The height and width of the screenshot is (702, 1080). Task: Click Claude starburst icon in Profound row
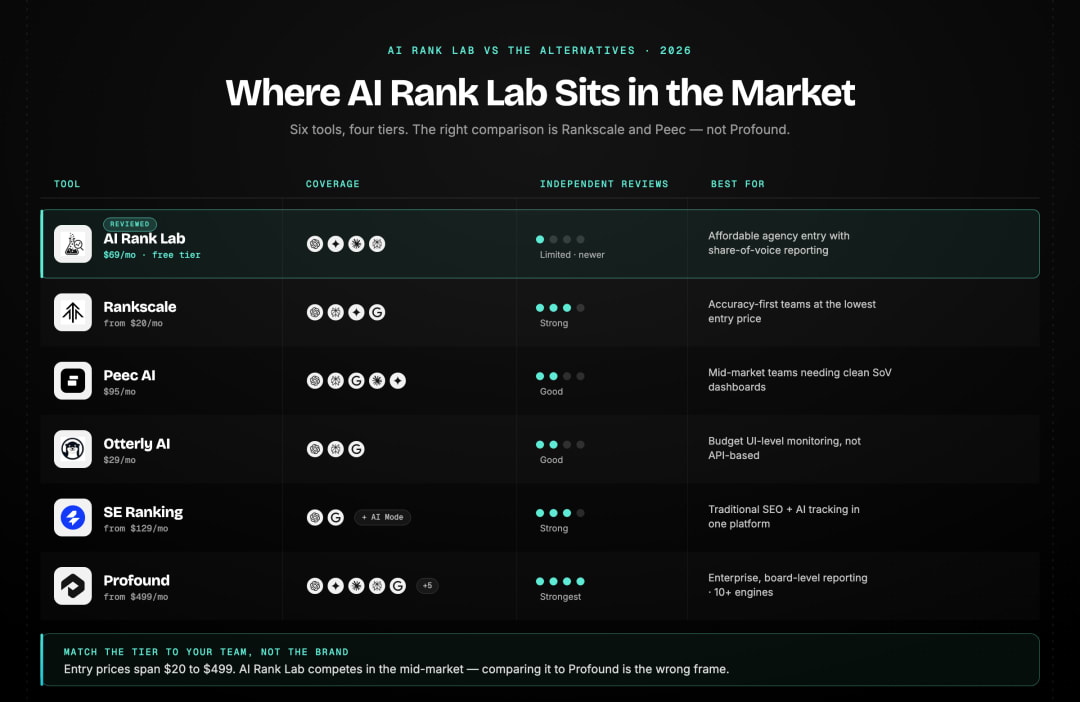tap(356, 586)
